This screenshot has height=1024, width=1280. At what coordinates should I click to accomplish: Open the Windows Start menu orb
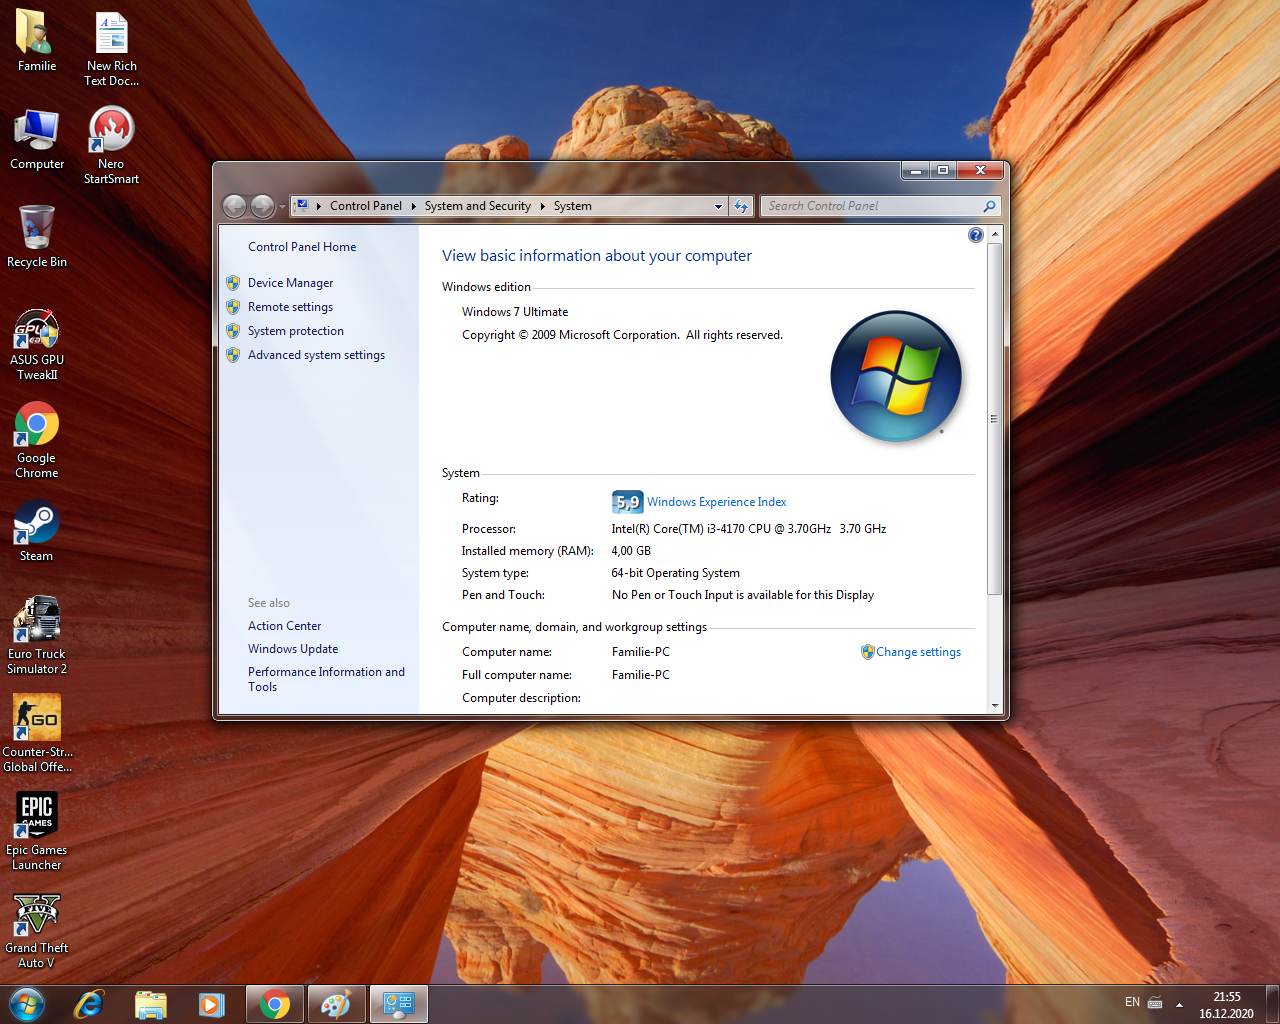coord(27,1004)
